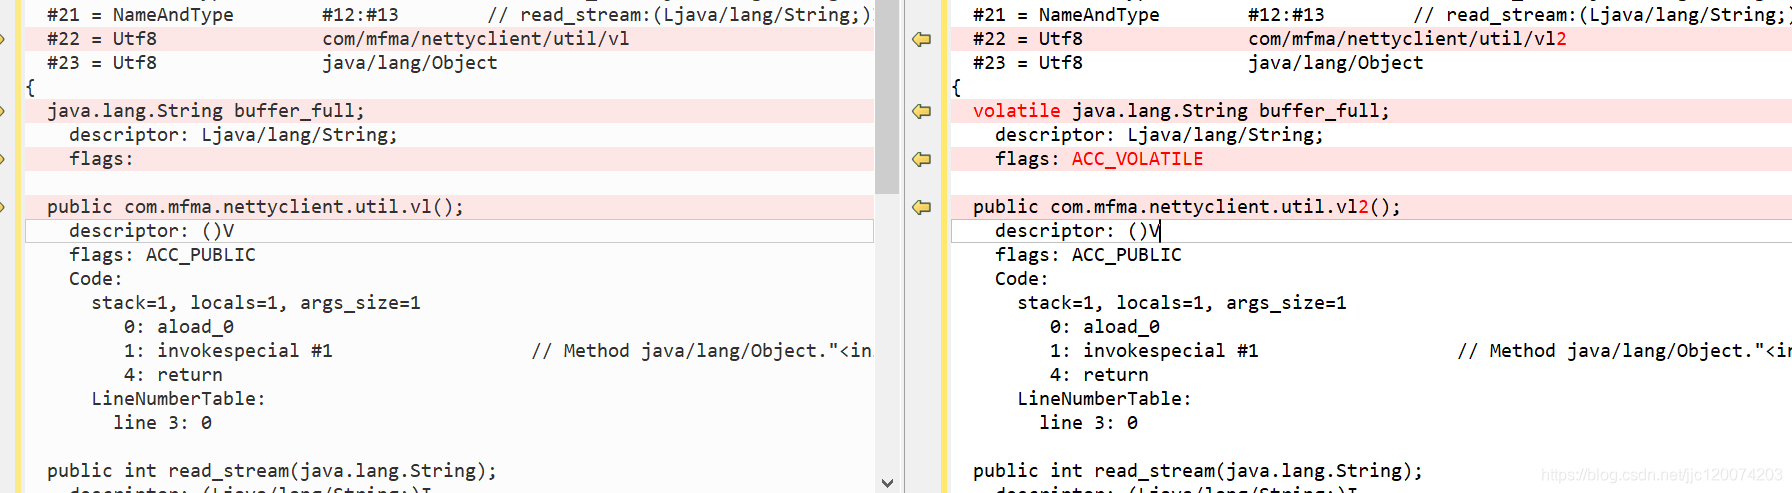Click 'stack=1, locals=1, args_size=1' in right pane
Viewport: 1792px width, 493px height.
[x=1182, y=303]
